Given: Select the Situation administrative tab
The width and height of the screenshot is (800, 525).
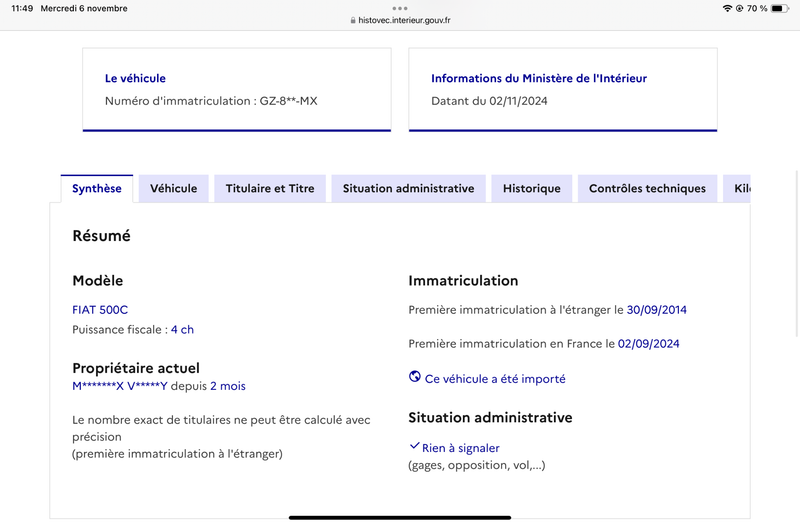Looking at the screenshot, I should [x=409, y=188].
